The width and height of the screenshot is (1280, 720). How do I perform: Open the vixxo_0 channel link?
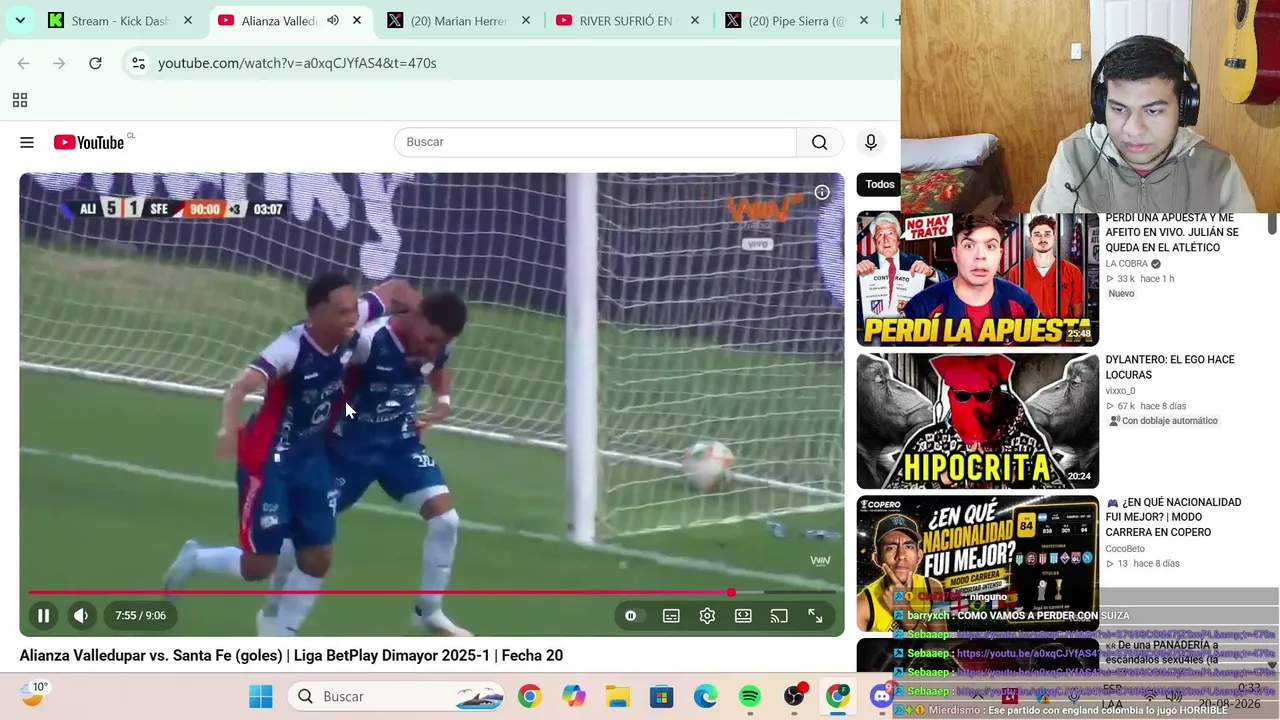click(x=1121, y=391)
